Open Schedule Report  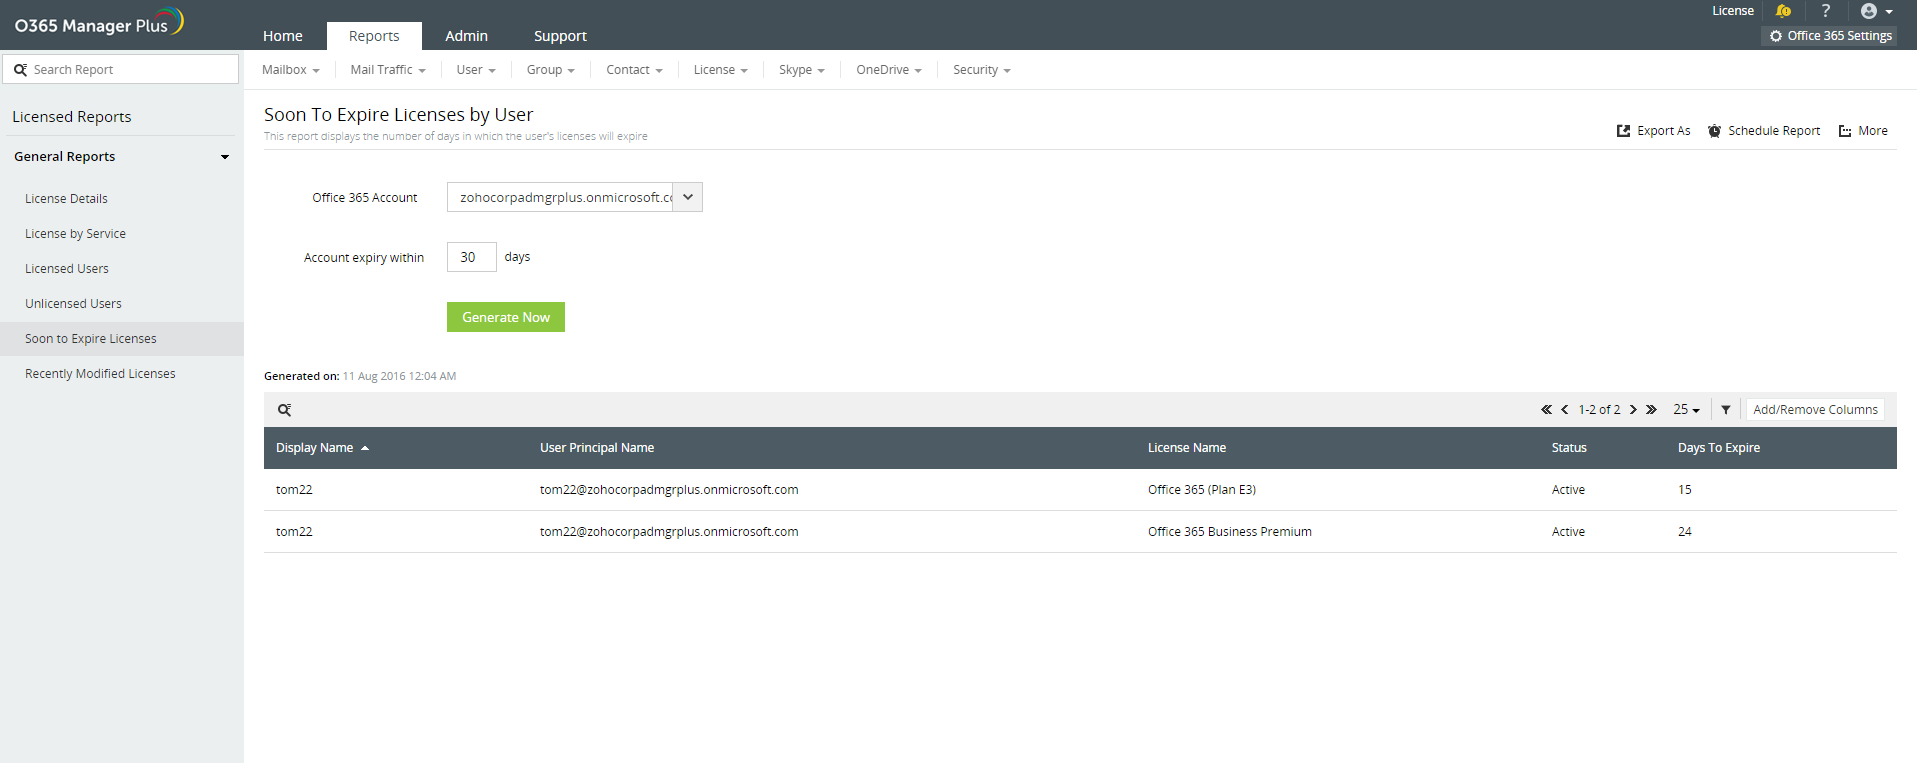1764,131
